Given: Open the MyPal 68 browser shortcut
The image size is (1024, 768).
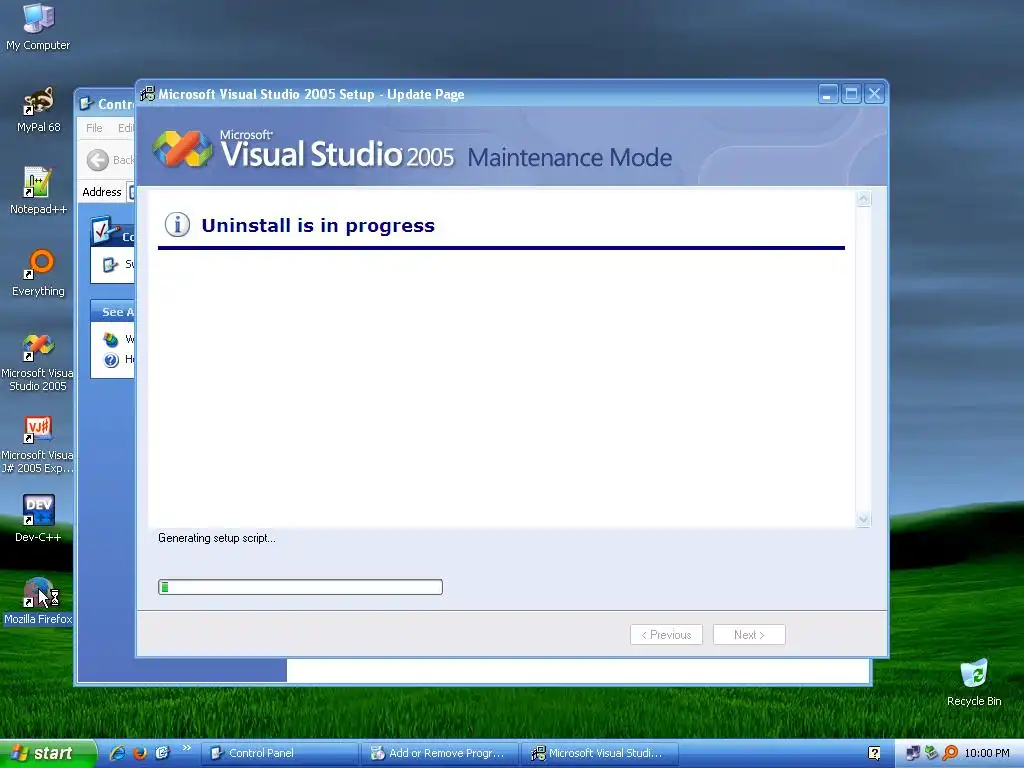Looking at the screenshot, I should point(38,110).
